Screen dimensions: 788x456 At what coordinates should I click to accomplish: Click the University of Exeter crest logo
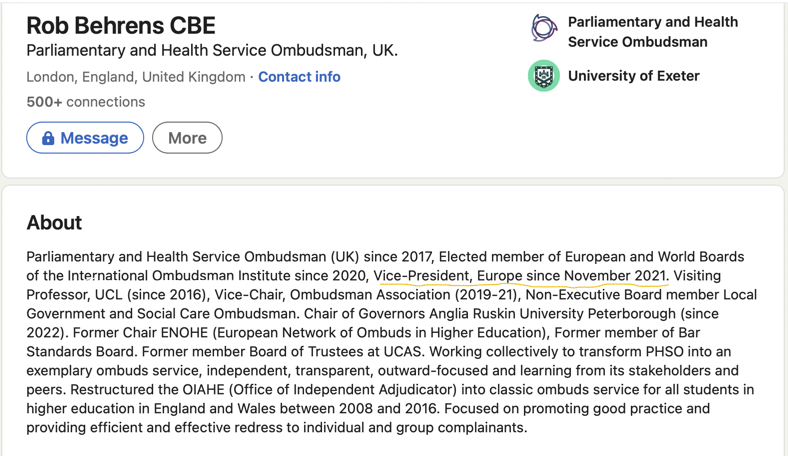[x=544, y=76]
